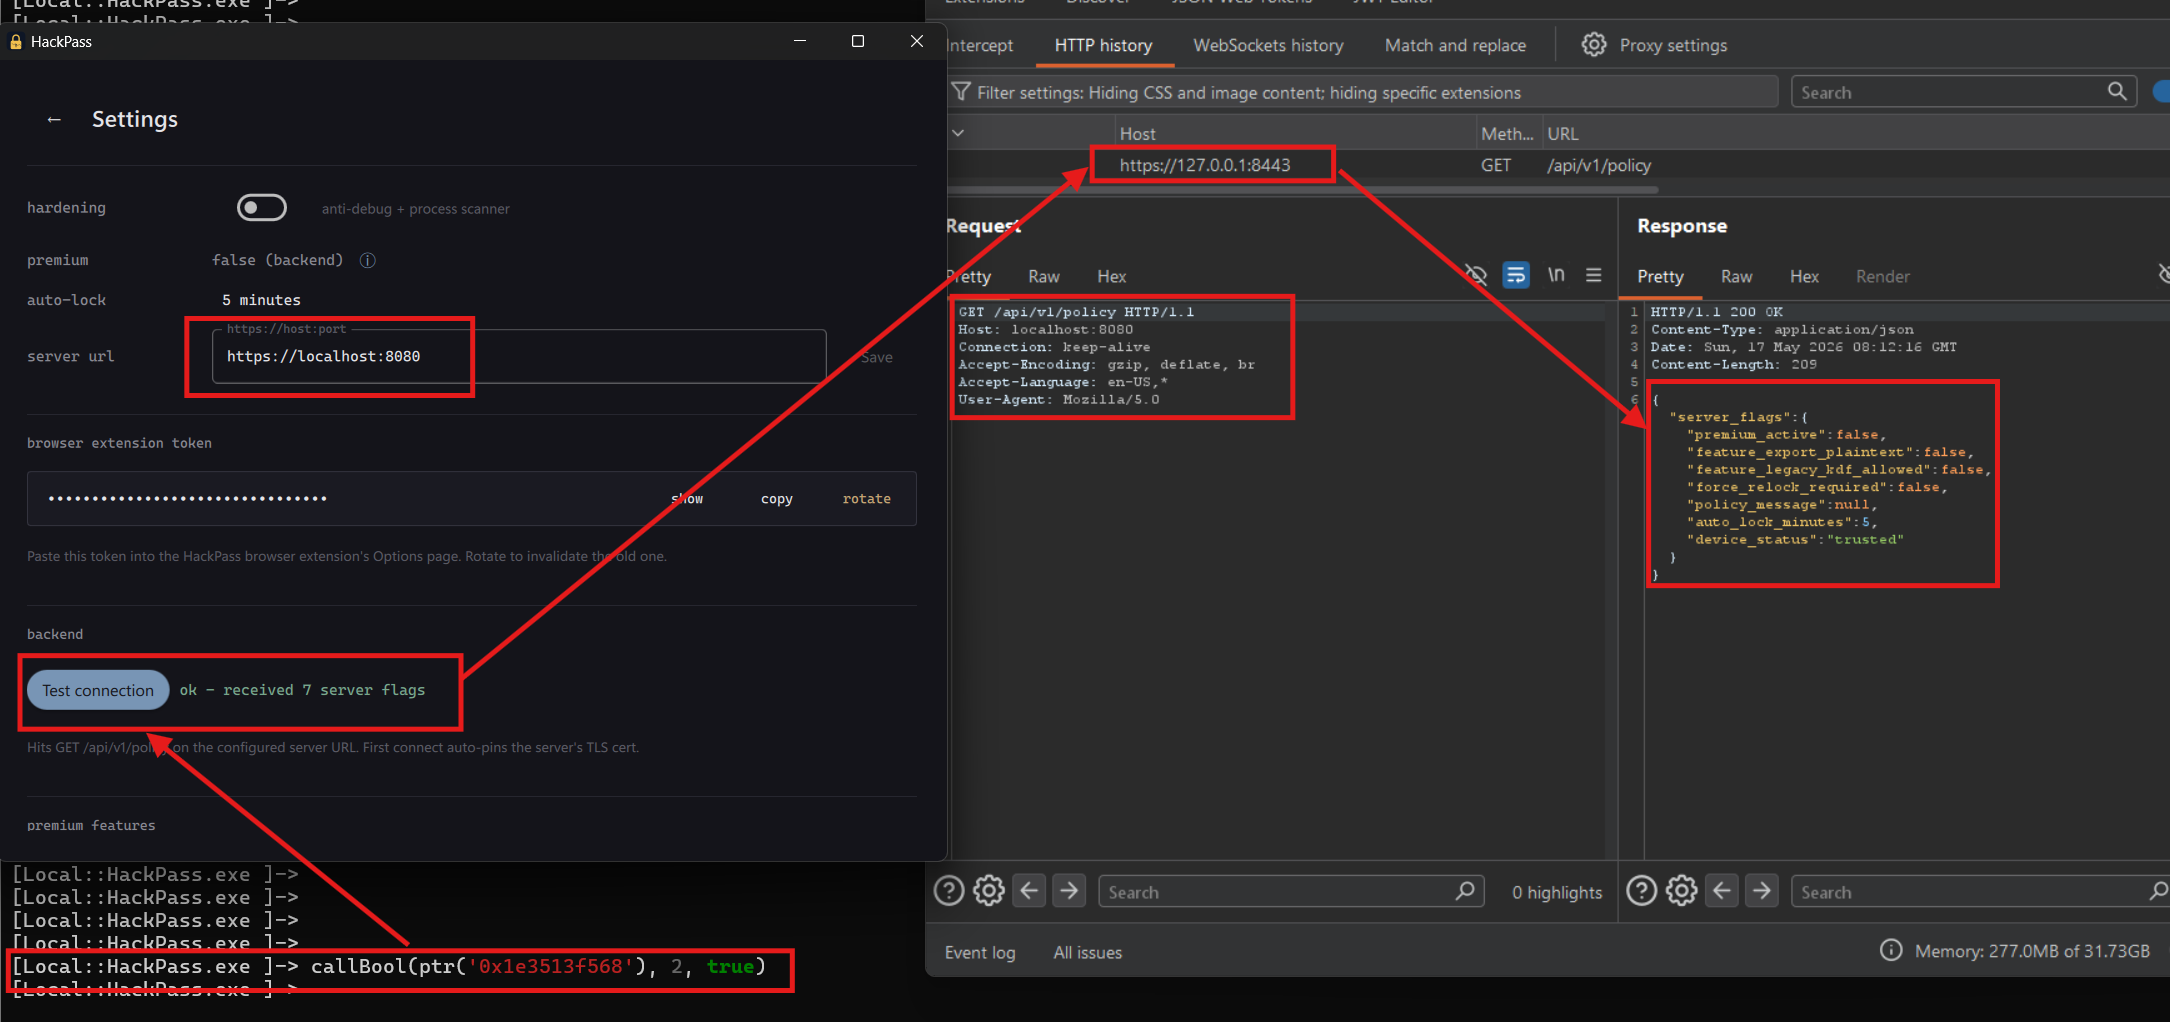The image size is (2170, 1022).
Task: Open the Event log
Action: click(980, 953)
